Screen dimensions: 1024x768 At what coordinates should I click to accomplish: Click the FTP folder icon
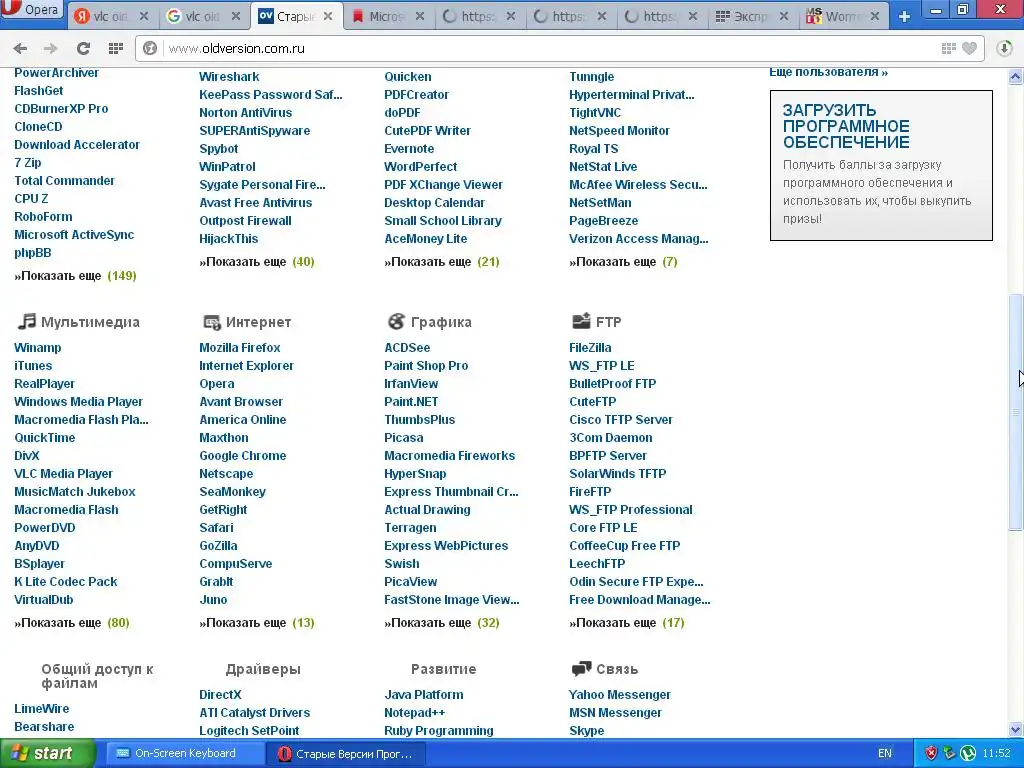[x=581, y=321]
